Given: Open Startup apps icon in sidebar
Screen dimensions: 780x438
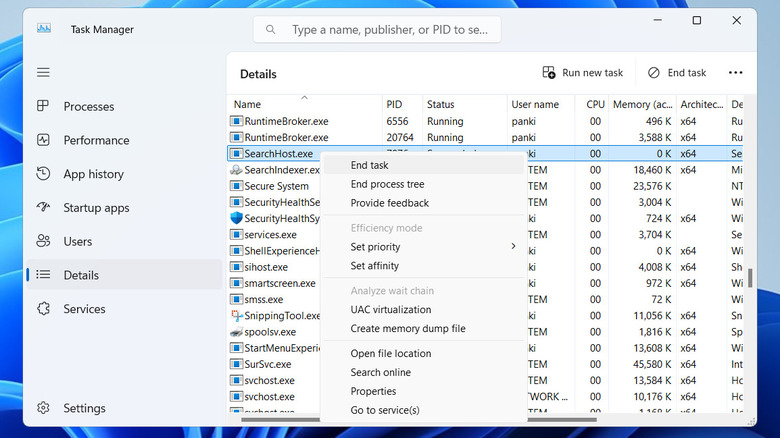Looking at the screenshot, I should click(43, 208).
